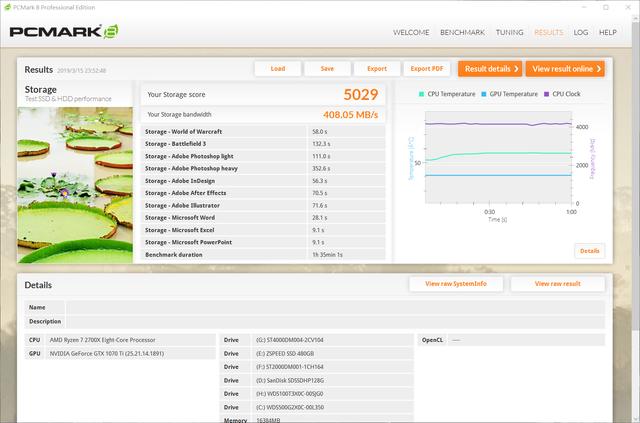This screenshot has height=423, width=640.
Task: Click the GPU Temperature legend swatch
Action: point(484,94)
